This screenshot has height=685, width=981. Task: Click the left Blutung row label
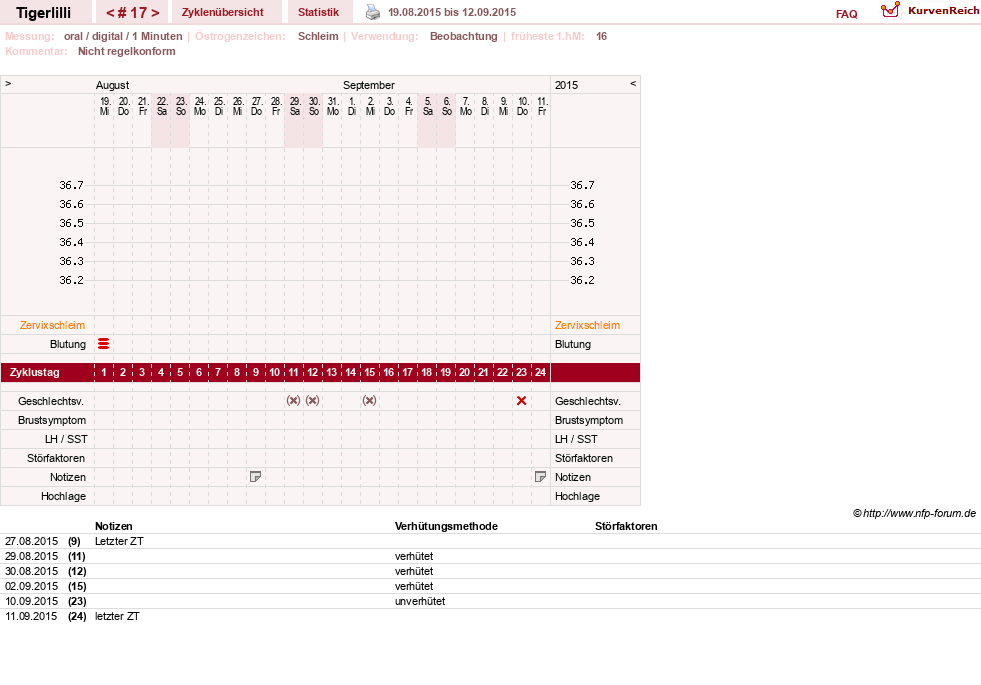(68, 344)
